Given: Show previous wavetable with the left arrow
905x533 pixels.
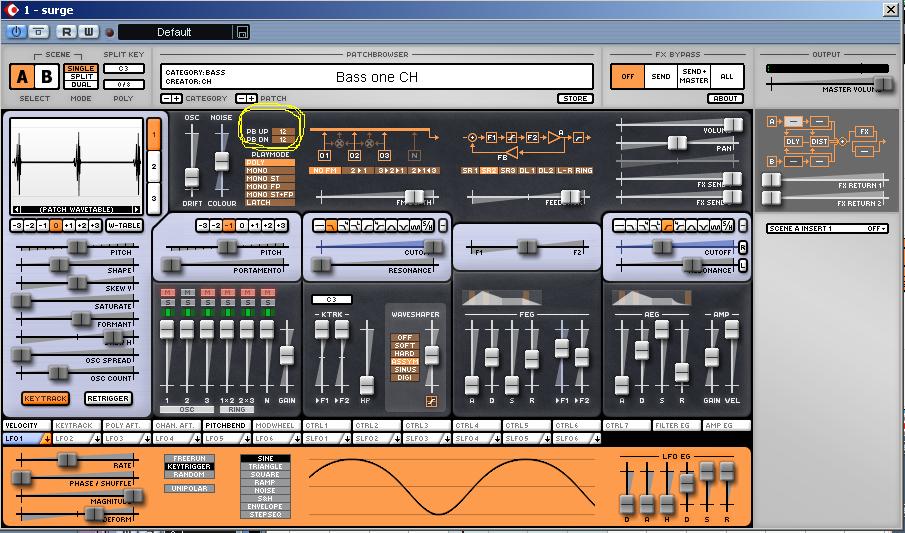Looking at the screenshot, I should pyautogui.click(x=17, y=210).
